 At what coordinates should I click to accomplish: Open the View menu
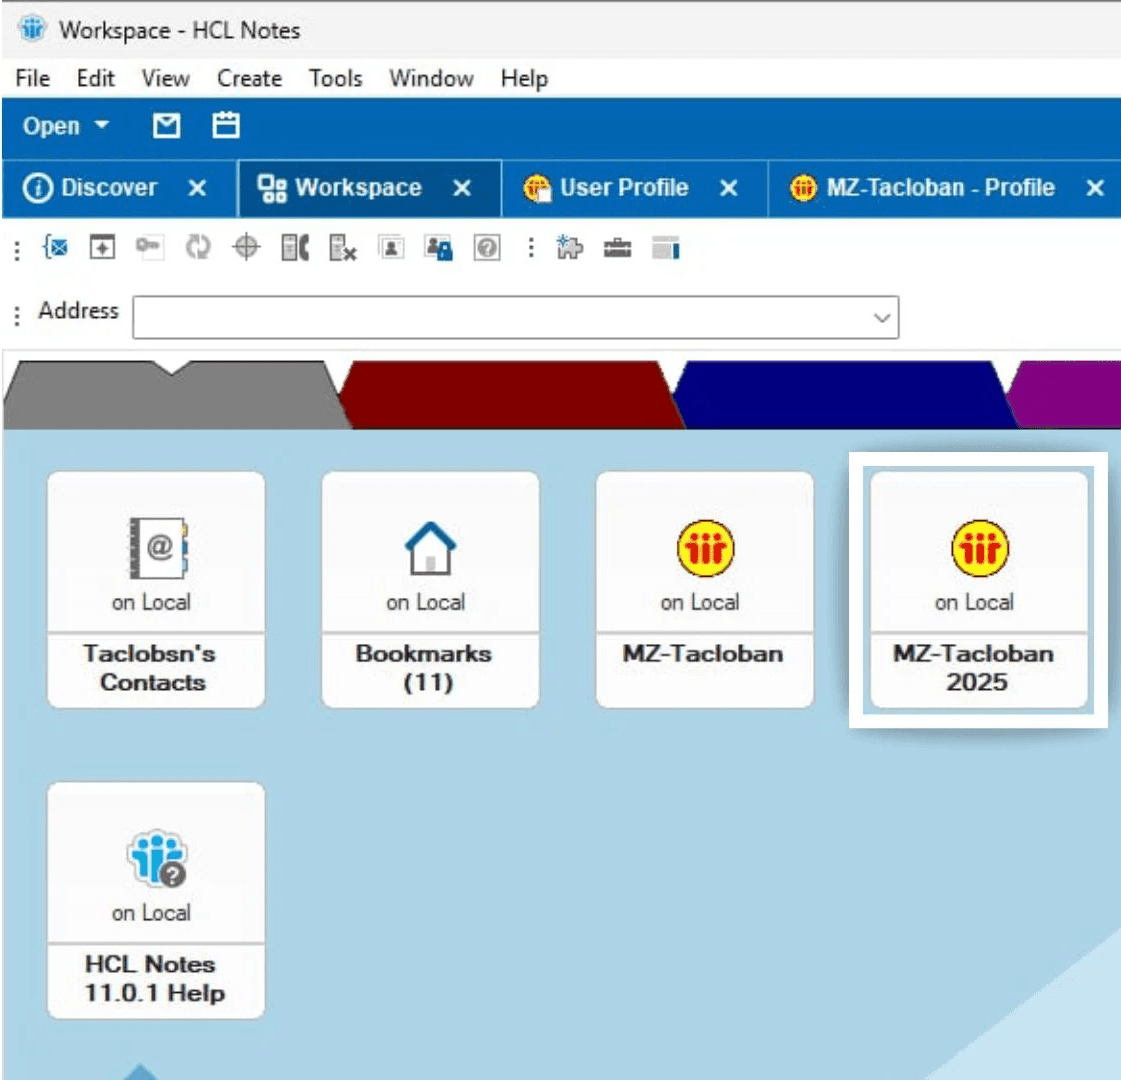(165, 78)
